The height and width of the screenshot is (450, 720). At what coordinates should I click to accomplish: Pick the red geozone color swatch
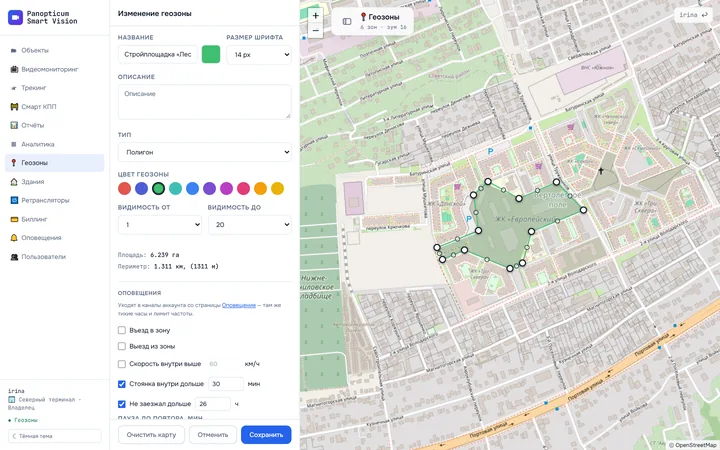click(x=124, y=188)
